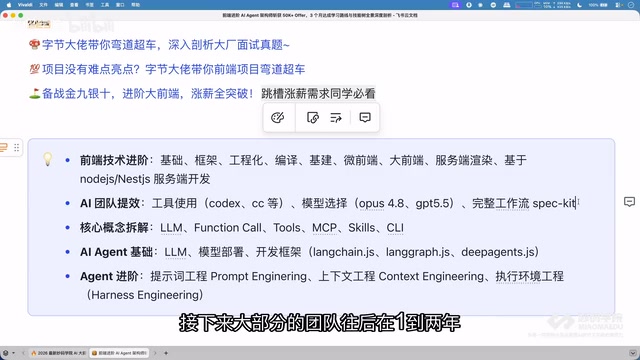
Task: Open the 书签 menu
Action: pos(89,5)
